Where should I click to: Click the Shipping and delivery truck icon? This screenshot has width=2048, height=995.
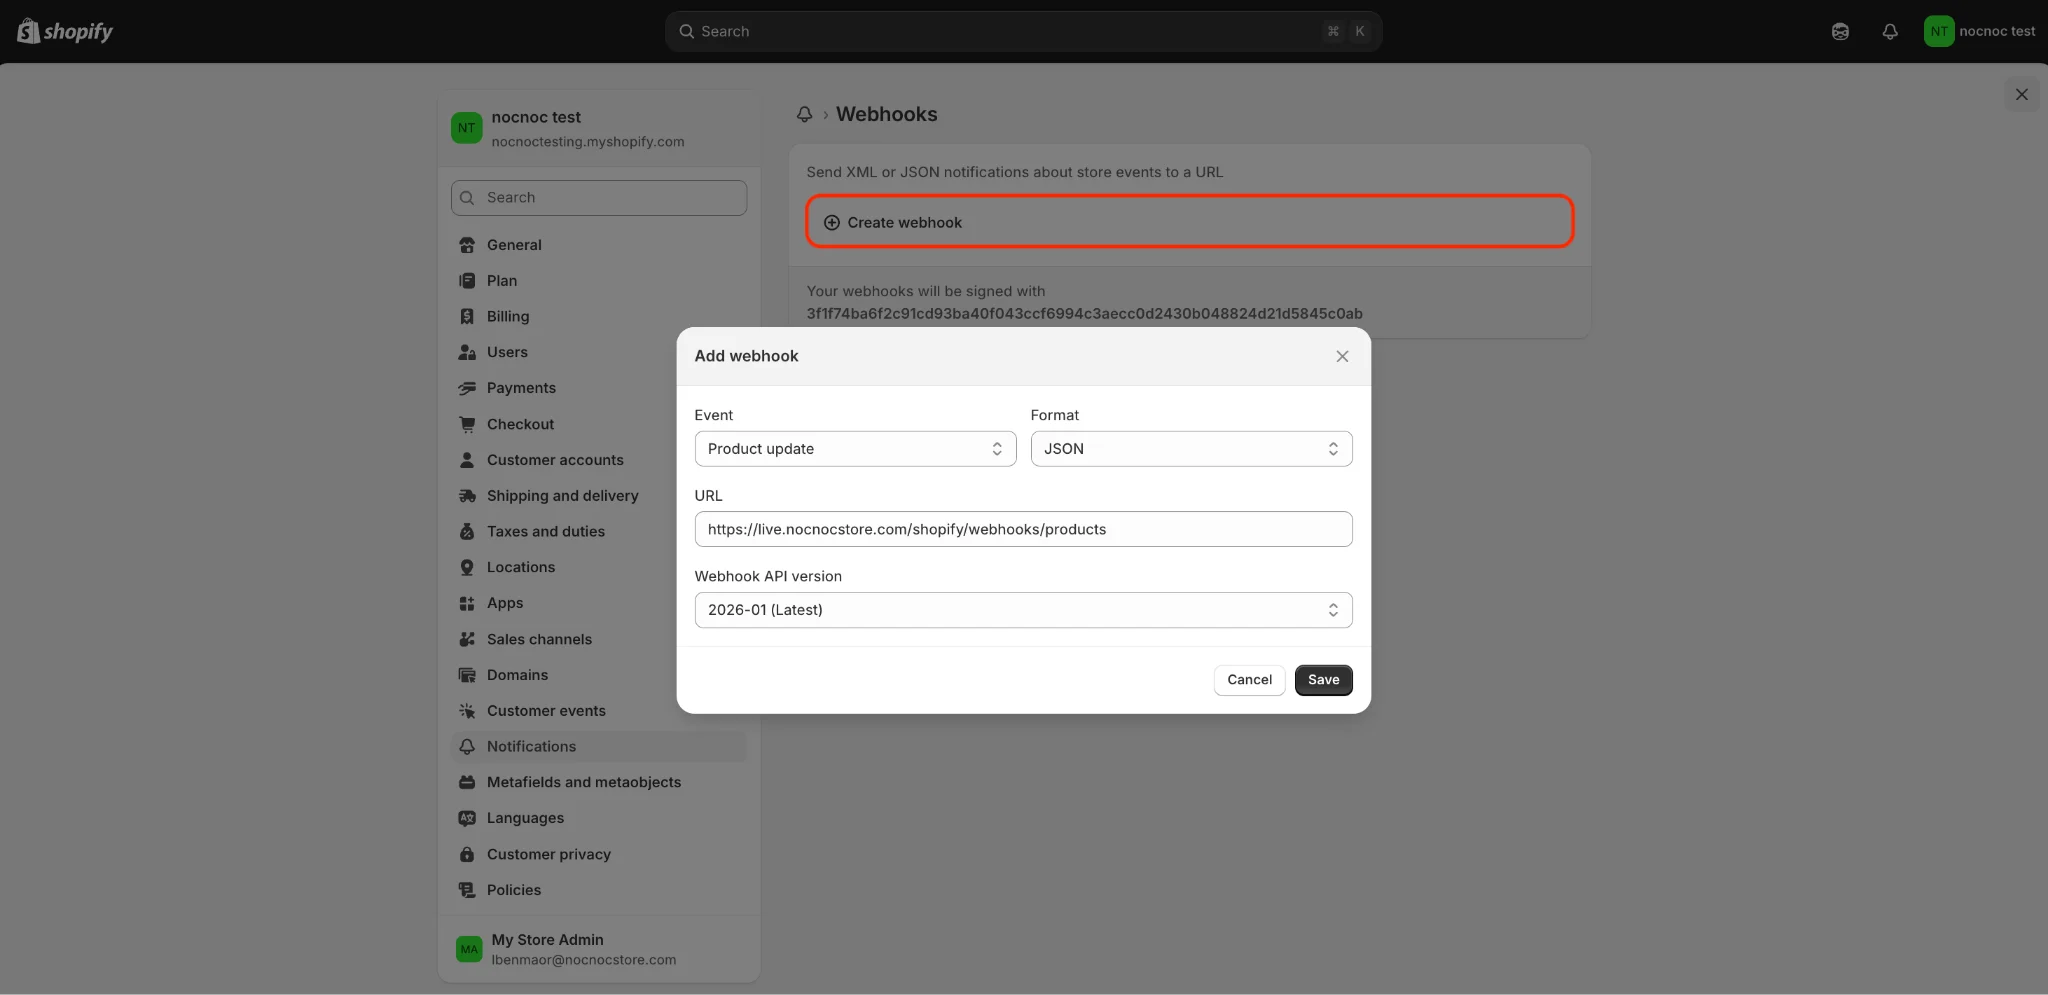(x=467, y=495)
